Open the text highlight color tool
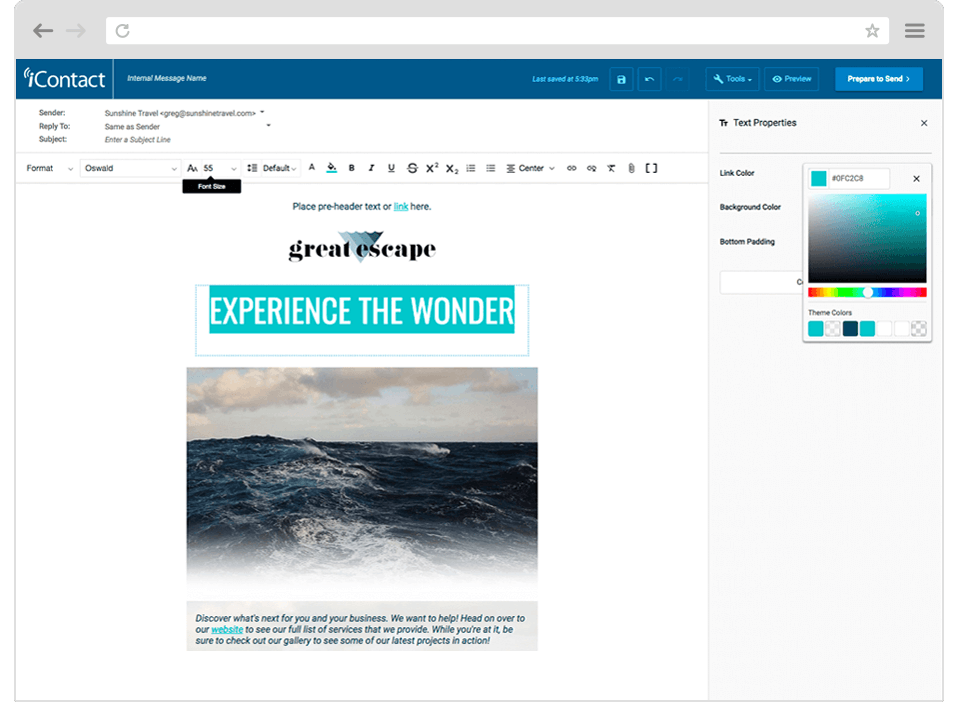Viewport: 960px width, 702px height. pos(331,168)
